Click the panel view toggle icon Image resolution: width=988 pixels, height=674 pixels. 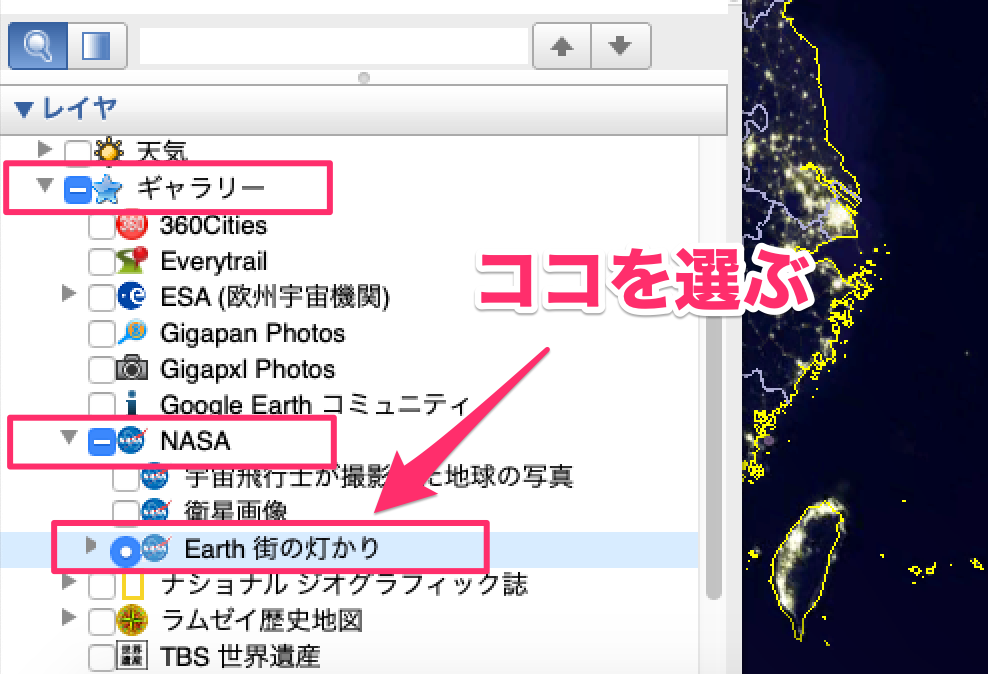coord(96,46)
